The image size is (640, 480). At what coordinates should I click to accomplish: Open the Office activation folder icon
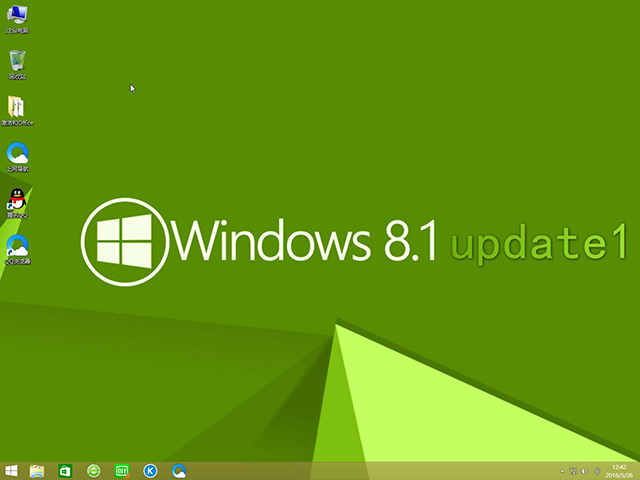click(x=17, y=108)
